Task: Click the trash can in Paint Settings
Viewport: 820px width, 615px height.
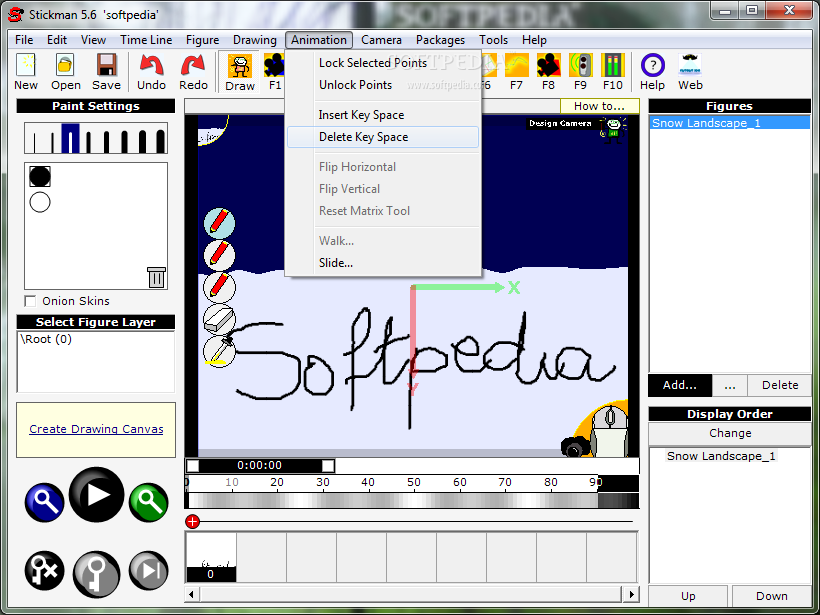Action: coord(156,277)
